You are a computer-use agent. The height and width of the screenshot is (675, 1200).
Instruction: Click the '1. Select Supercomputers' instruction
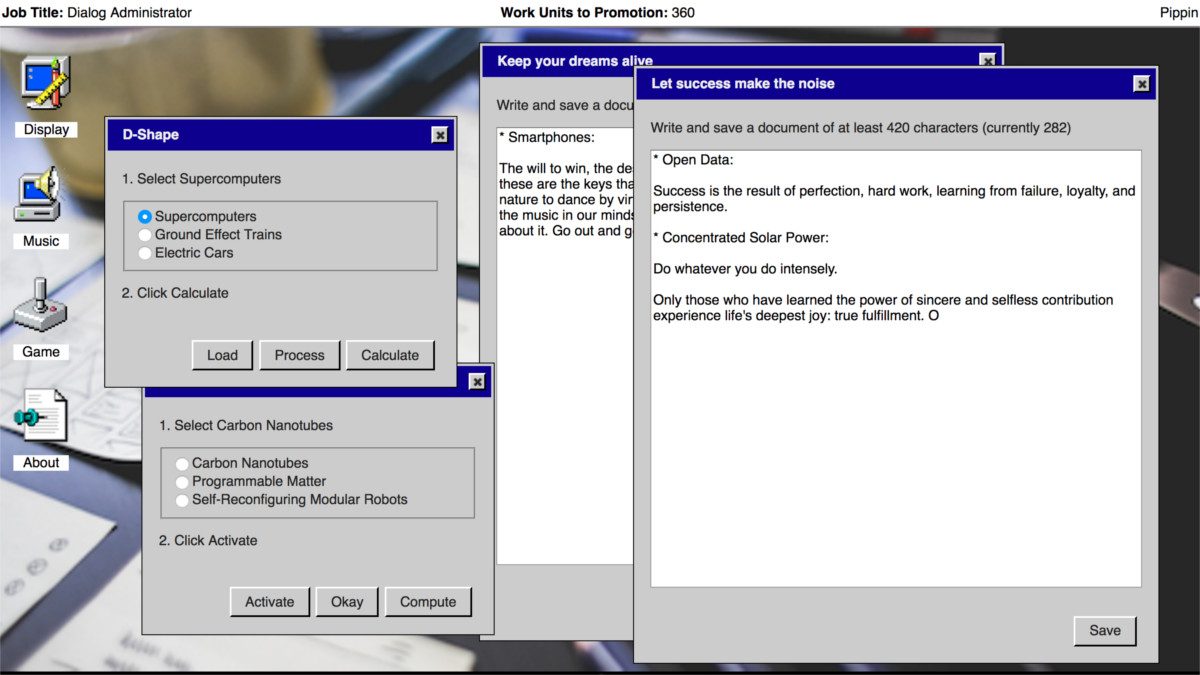pos(201,179)
